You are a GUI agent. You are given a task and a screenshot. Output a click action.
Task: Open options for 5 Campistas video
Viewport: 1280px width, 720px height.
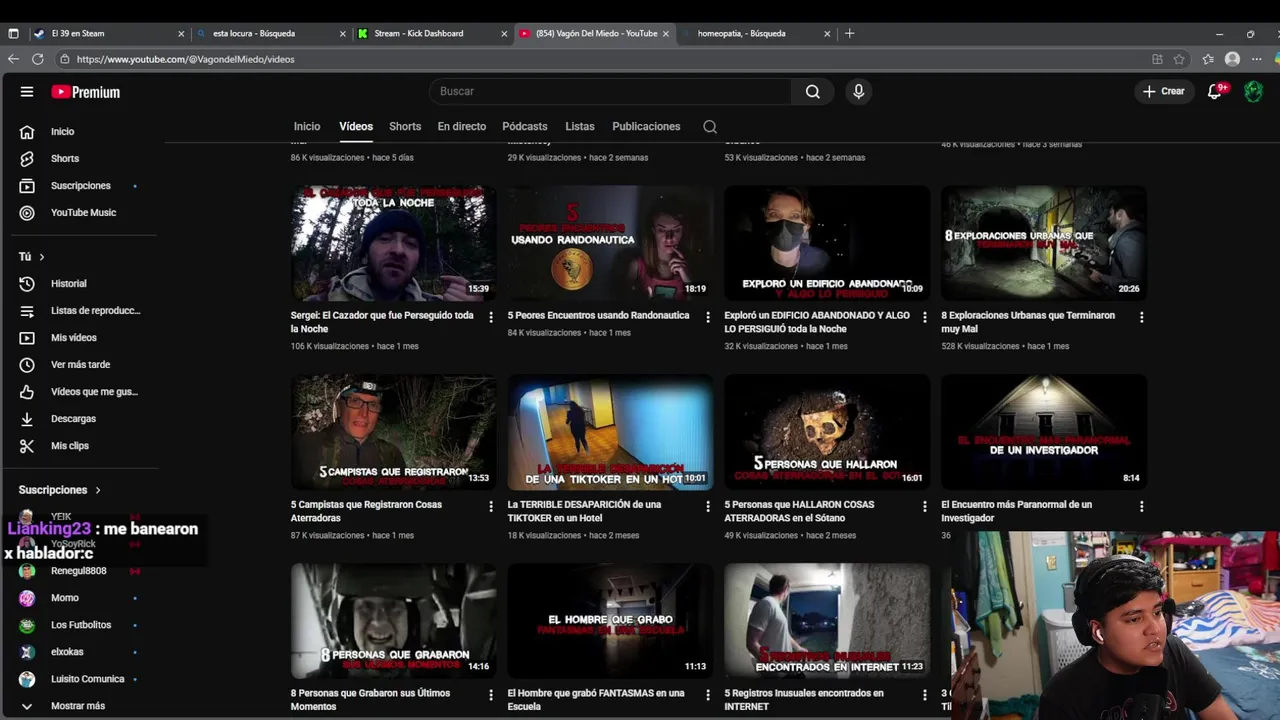click(x=491, y=506)
